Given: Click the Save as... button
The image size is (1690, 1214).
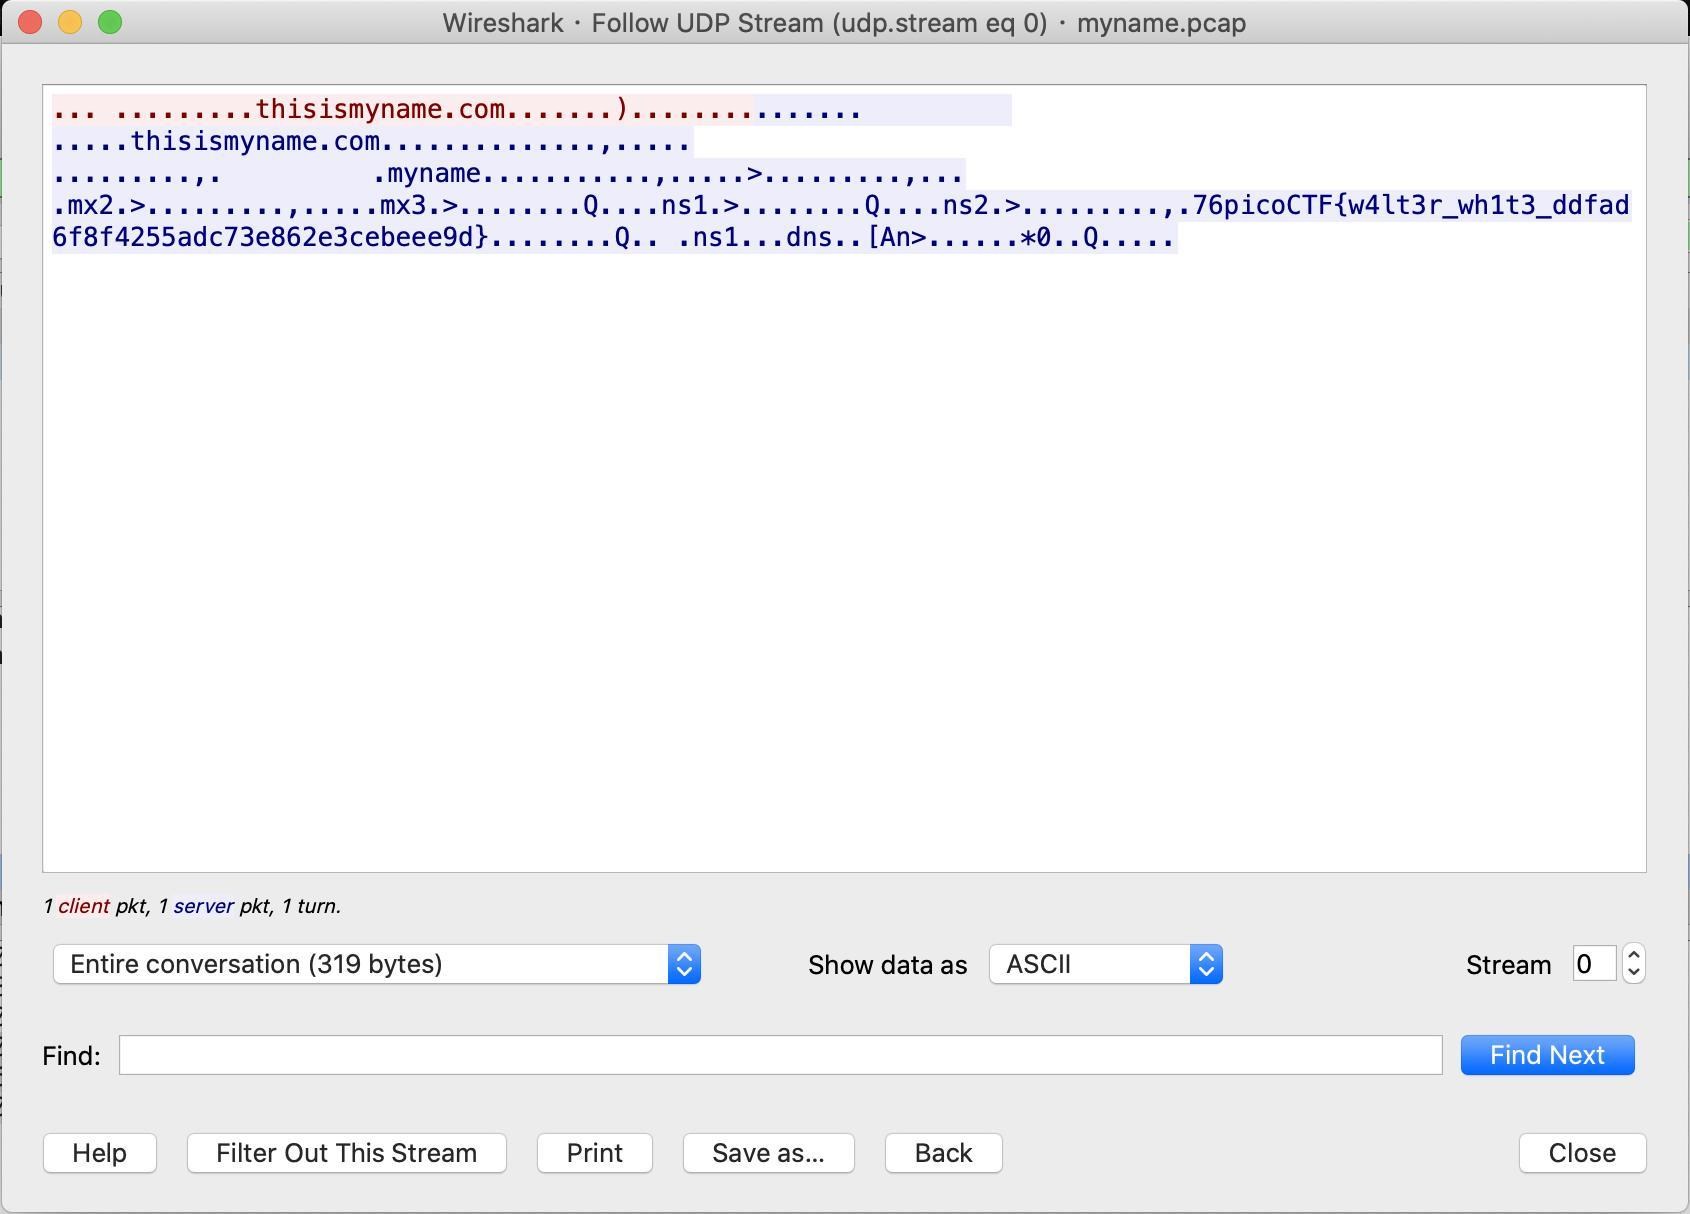Looking at the screenshot, I should tap(768, 1153).
